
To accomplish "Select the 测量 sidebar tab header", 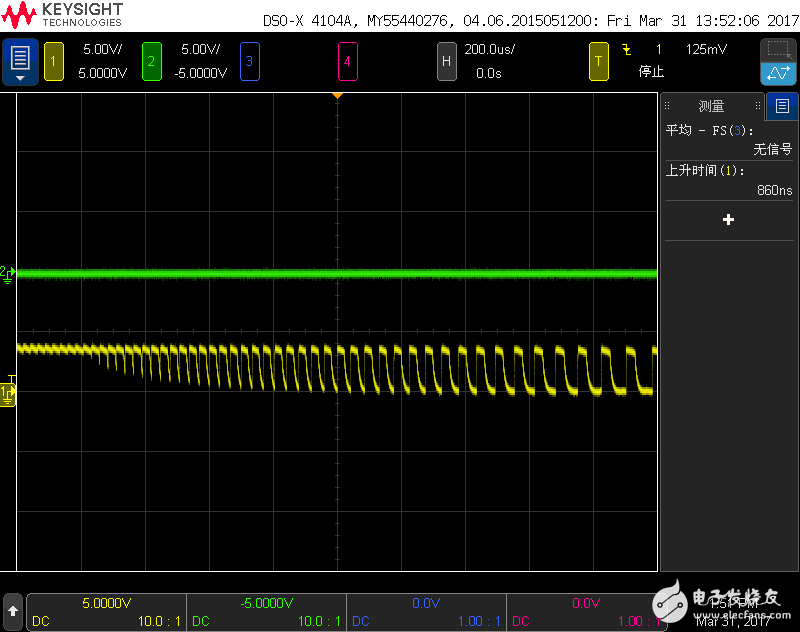I will [x=711, y=106].
